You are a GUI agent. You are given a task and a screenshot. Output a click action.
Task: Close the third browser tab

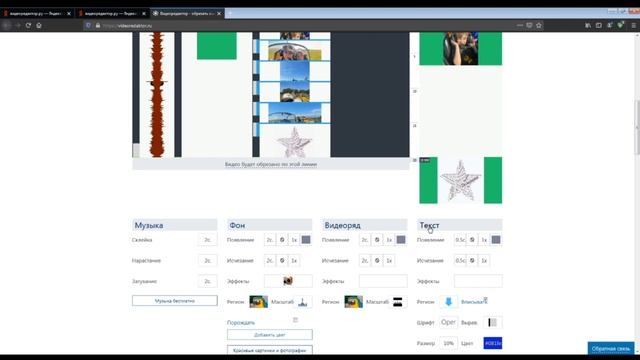click(x=219, y=13)
